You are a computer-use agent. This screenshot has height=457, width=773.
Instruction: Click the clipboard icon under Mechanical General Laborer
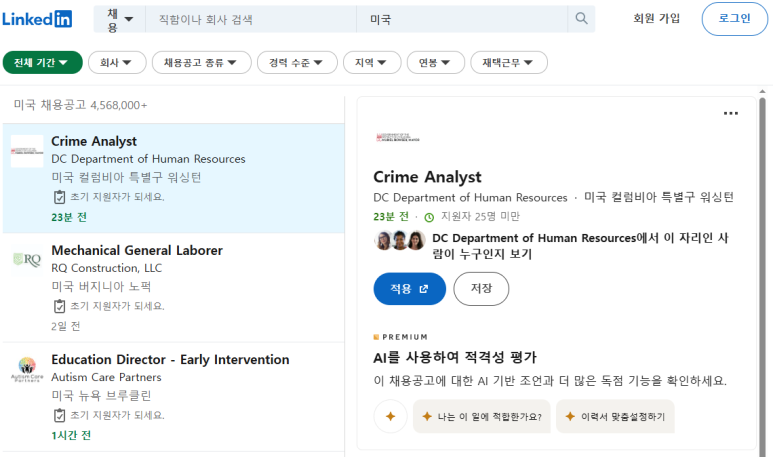[59, 306]
